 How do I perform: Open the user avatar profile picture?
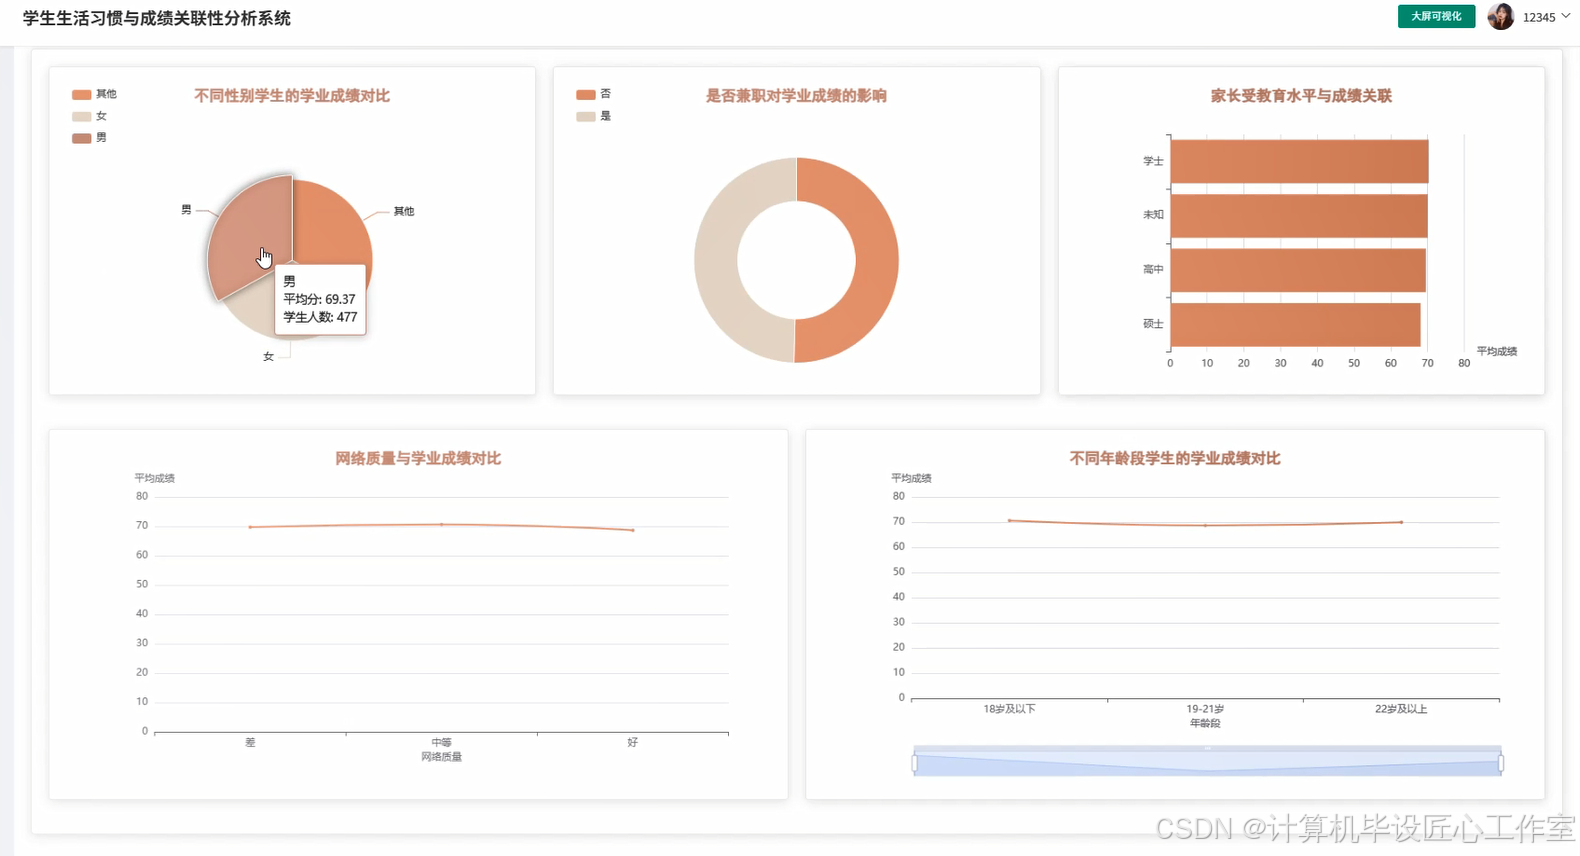pyautogui.click(x=1500, y=16)
